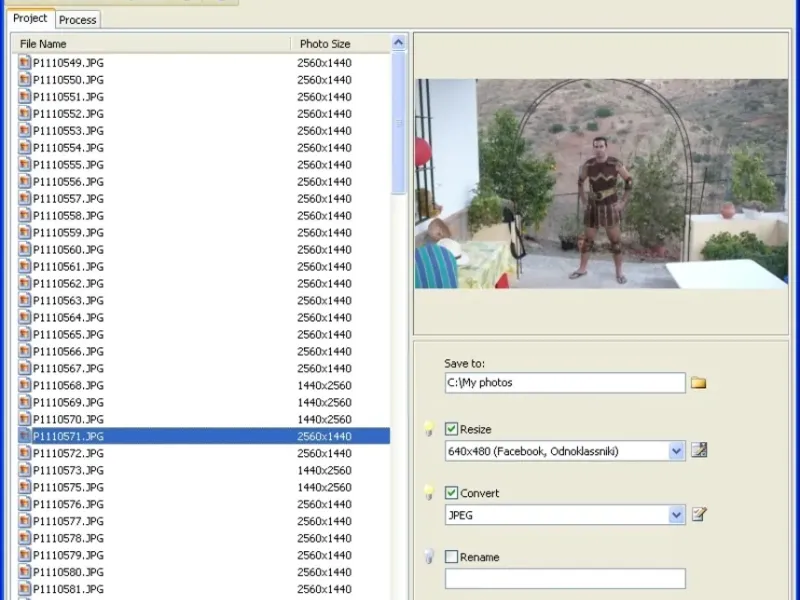Click the file list scroll up arrow
Screen dimensions: 800x600
coord(399,43)
